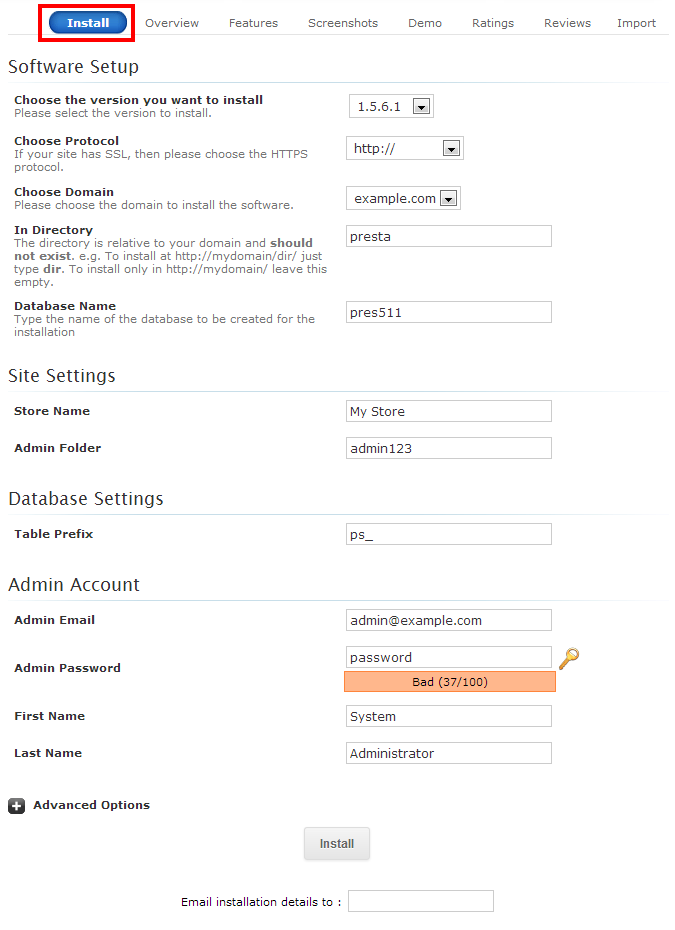Open the Features tab

coord(253,23)
